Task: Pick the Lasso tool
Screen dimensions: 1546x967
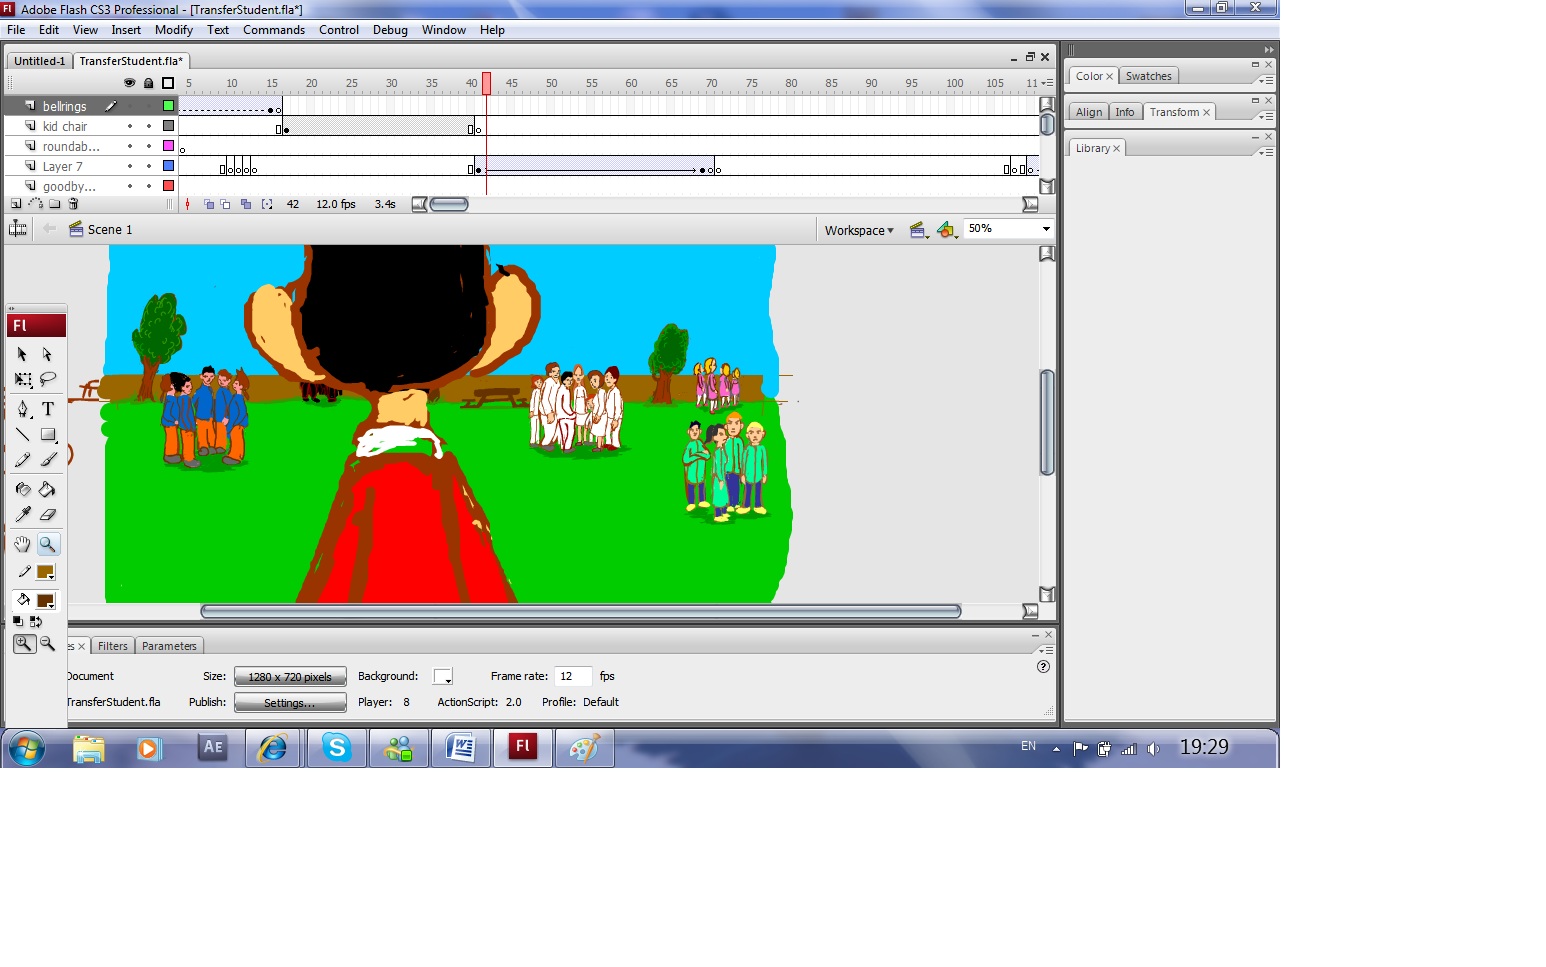Action: pos(48,380)
